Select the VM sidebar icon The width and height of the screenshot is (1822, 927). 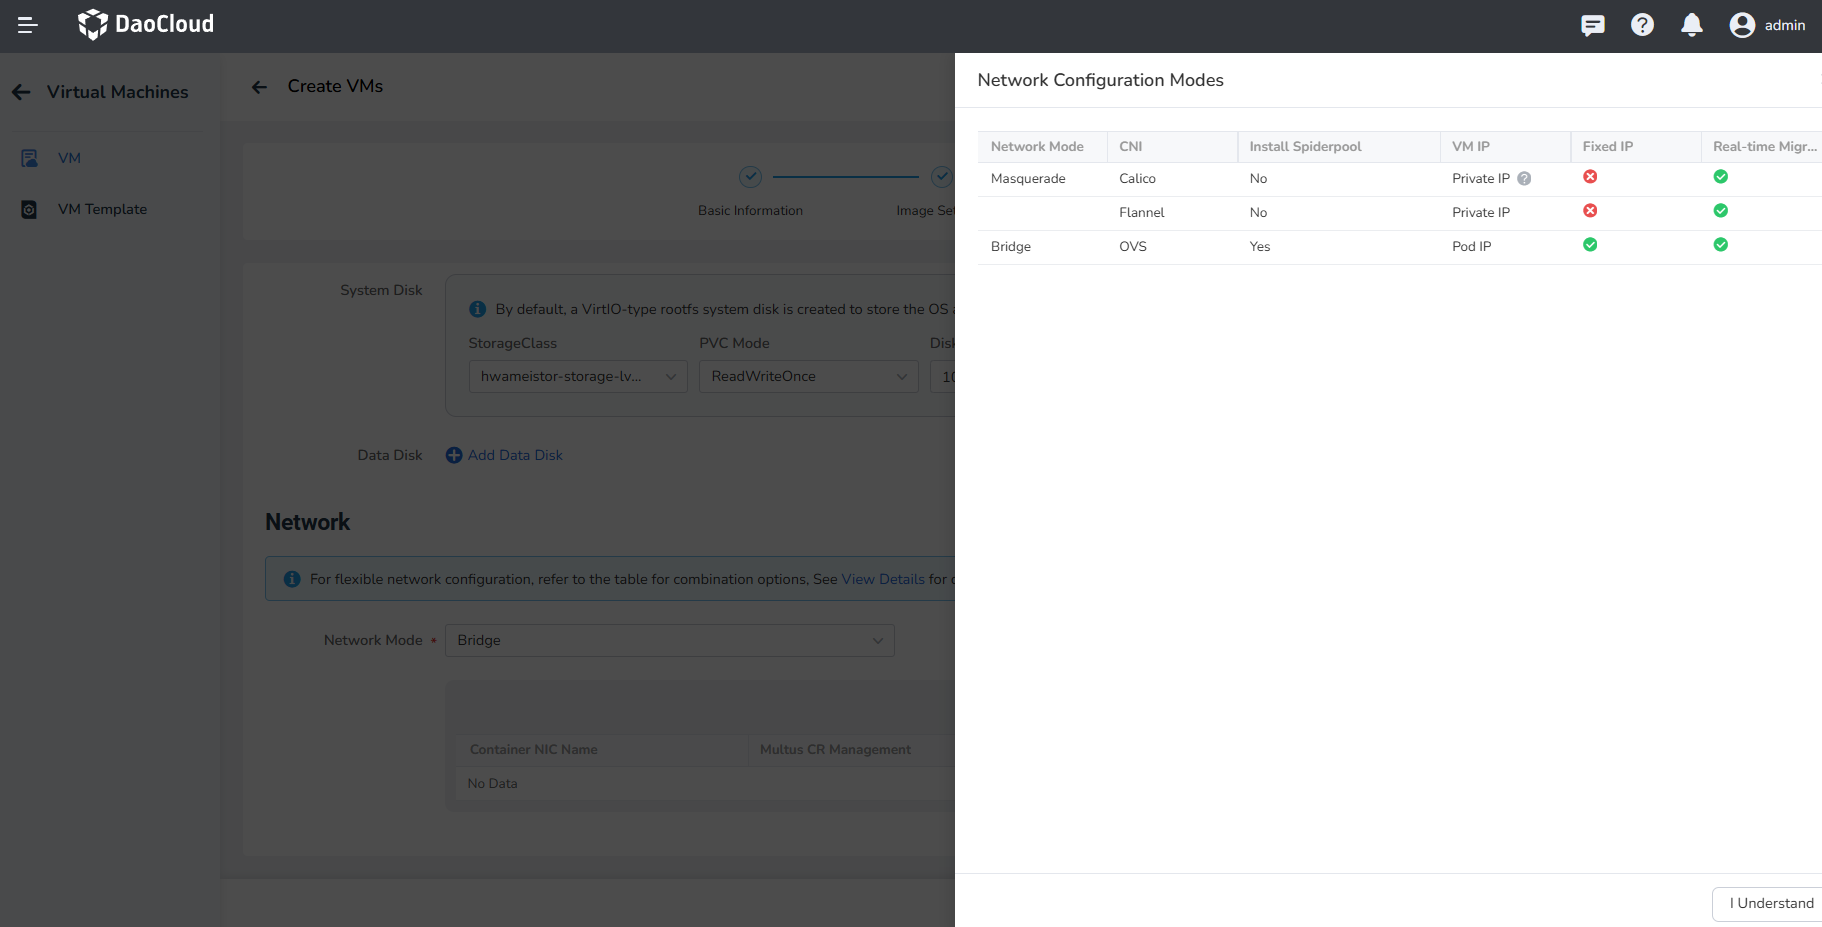click(29, 157)
